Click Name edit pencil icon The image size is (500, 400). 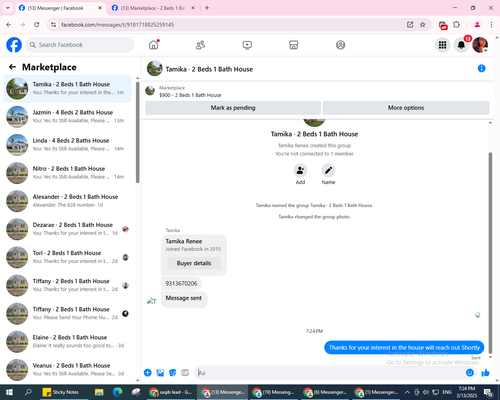point(328,170)
